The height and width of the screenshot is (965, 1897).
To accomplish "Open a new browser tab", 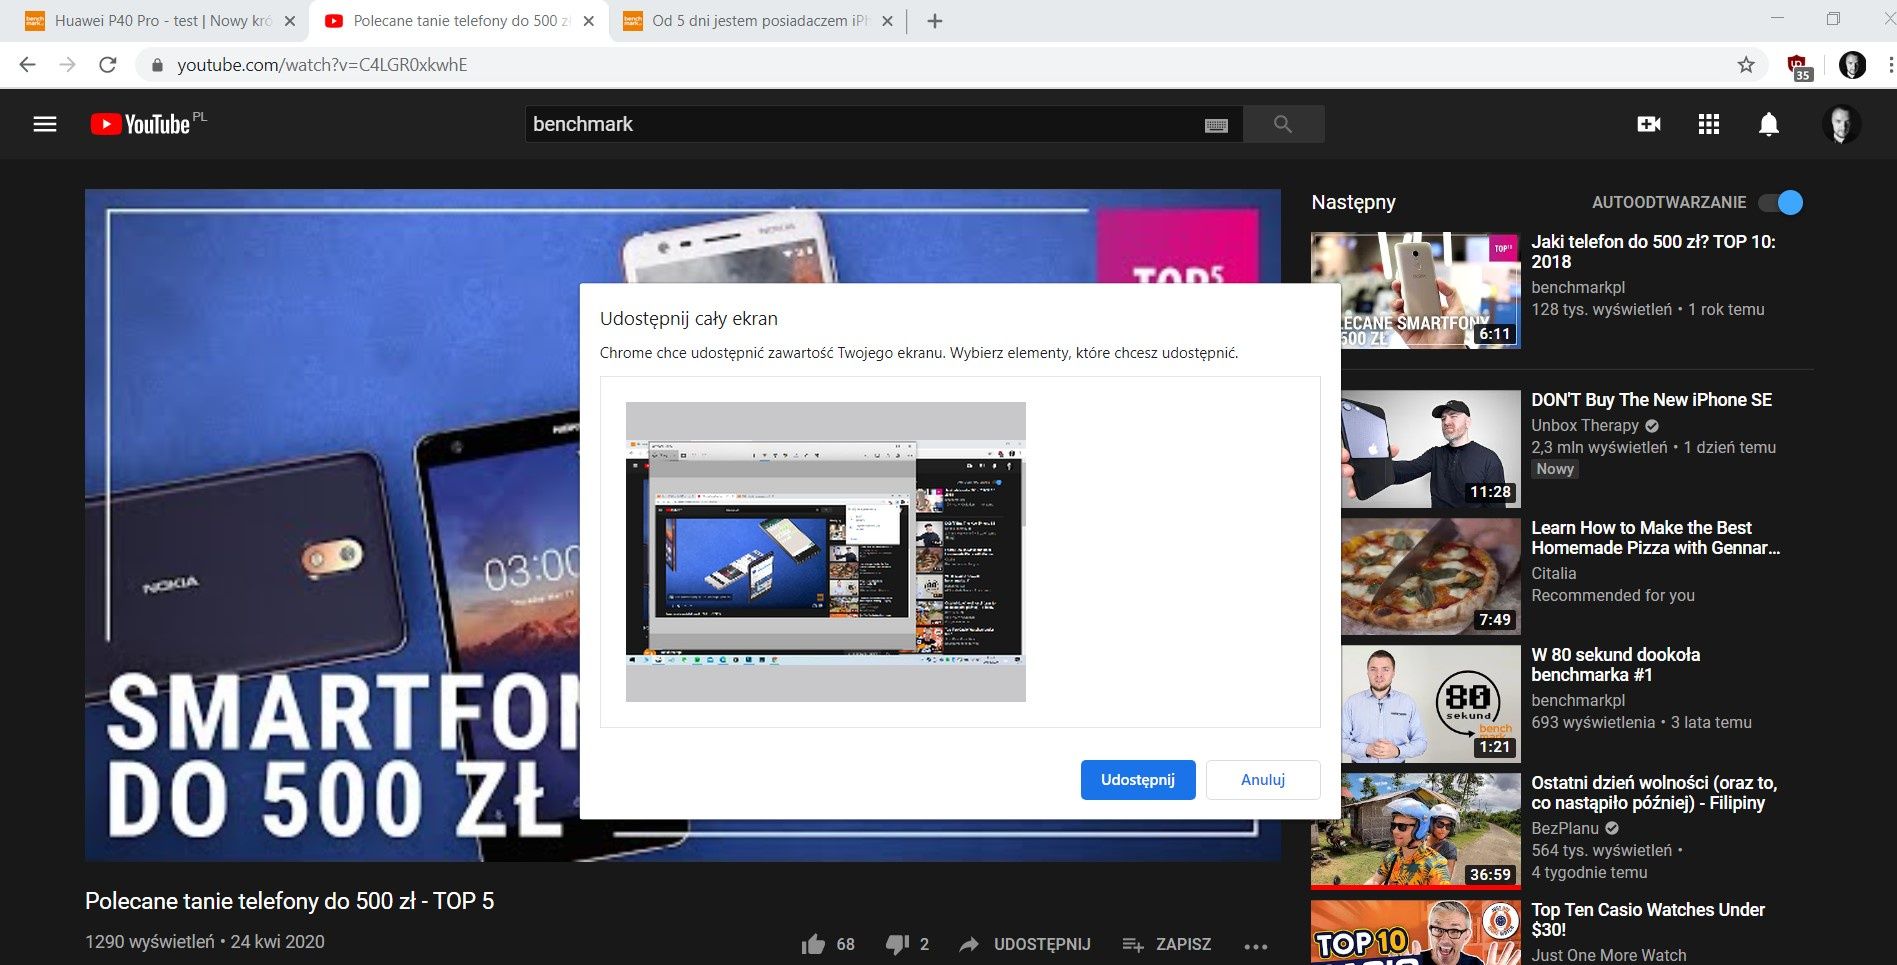I will [935, 21].
